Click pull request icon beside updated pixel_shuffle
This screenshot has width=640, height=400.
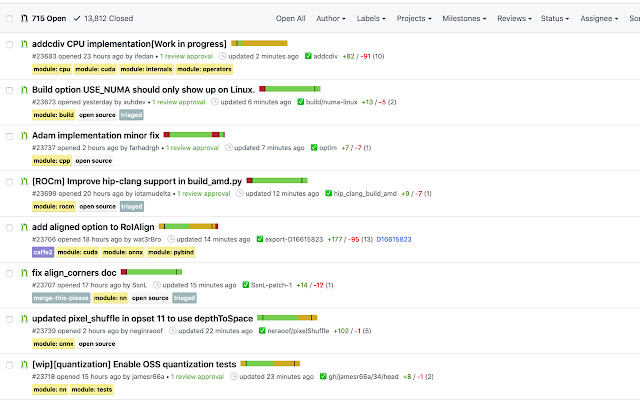[x=24, y=318]
